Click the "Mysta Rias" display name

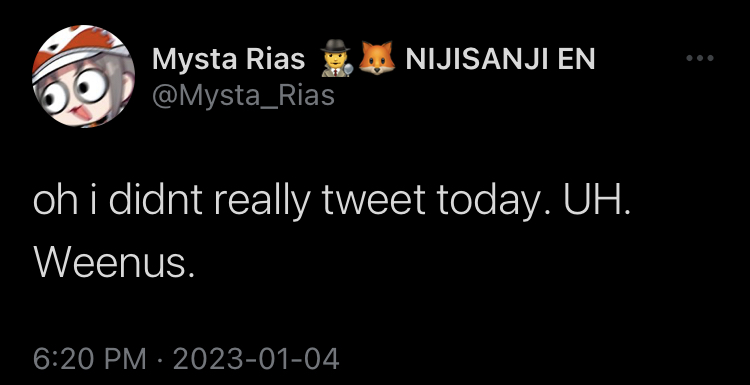click(228, 60)
